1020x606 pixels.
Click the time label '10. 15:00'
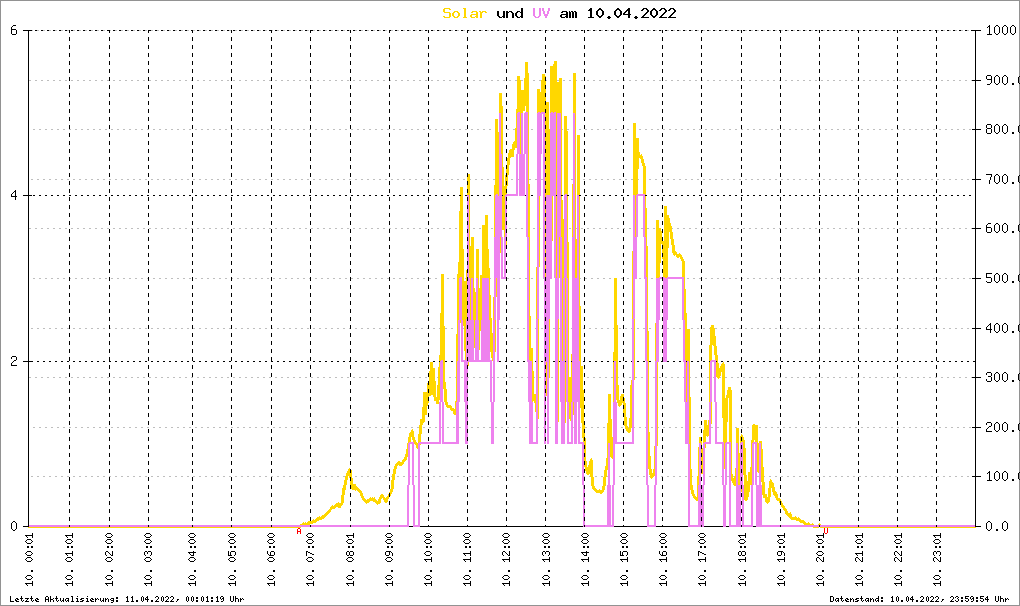[x=624, y=560]
